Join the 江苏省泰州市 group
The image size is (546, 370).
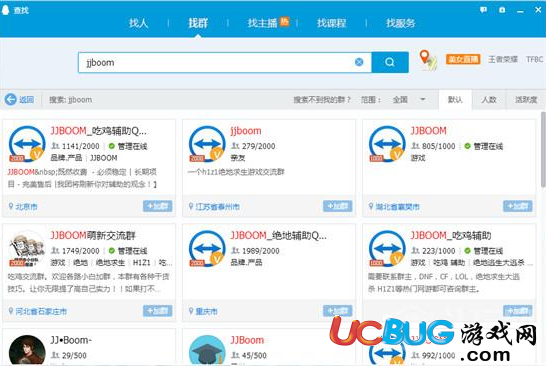[337, 206]
